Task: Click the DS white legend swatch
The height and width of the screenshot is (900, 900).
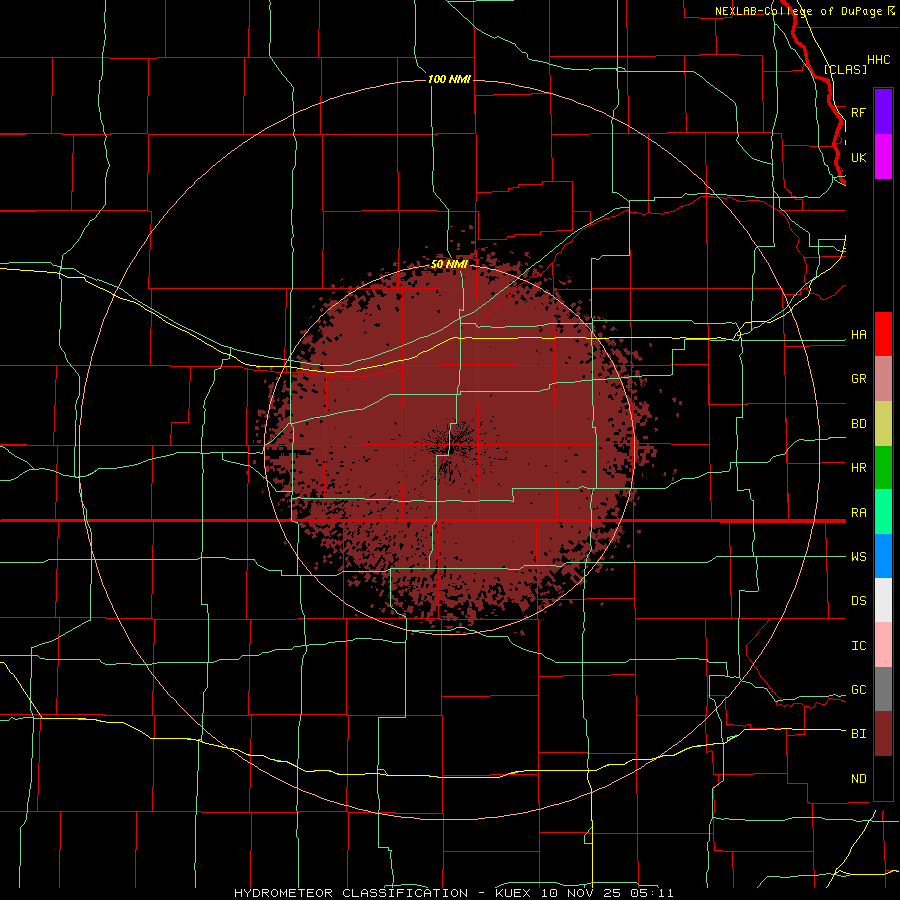Action: (883, 600)
